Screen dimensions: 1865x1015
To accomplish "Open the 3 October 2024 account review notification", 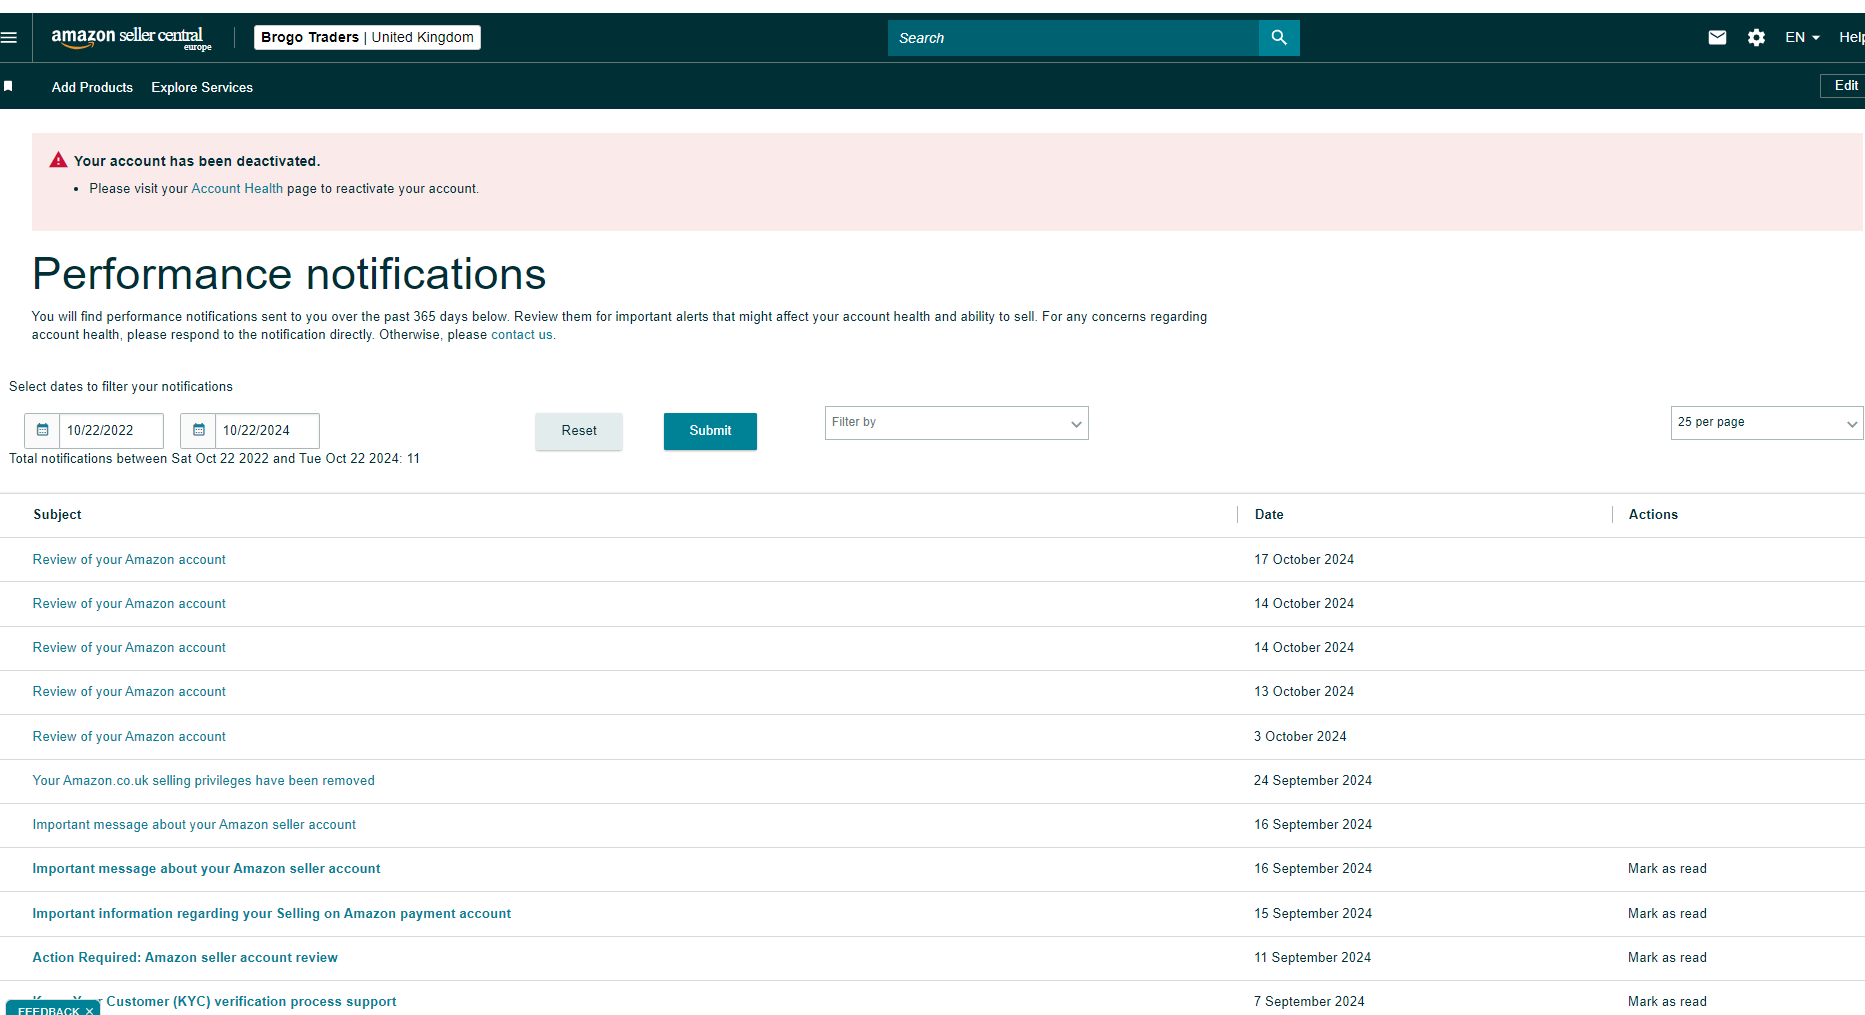I will (129, 737).
